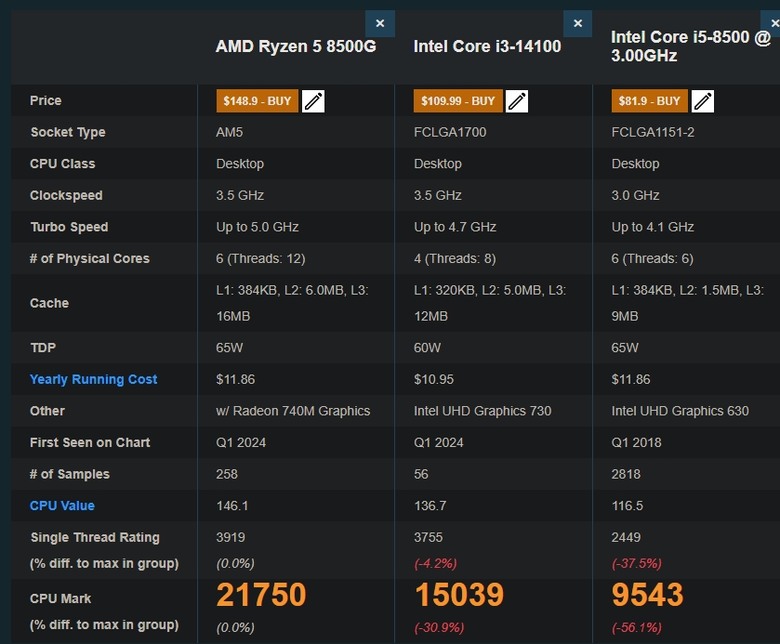Click the # of Samples row label

pyautogui.click(x=70, y=474)
